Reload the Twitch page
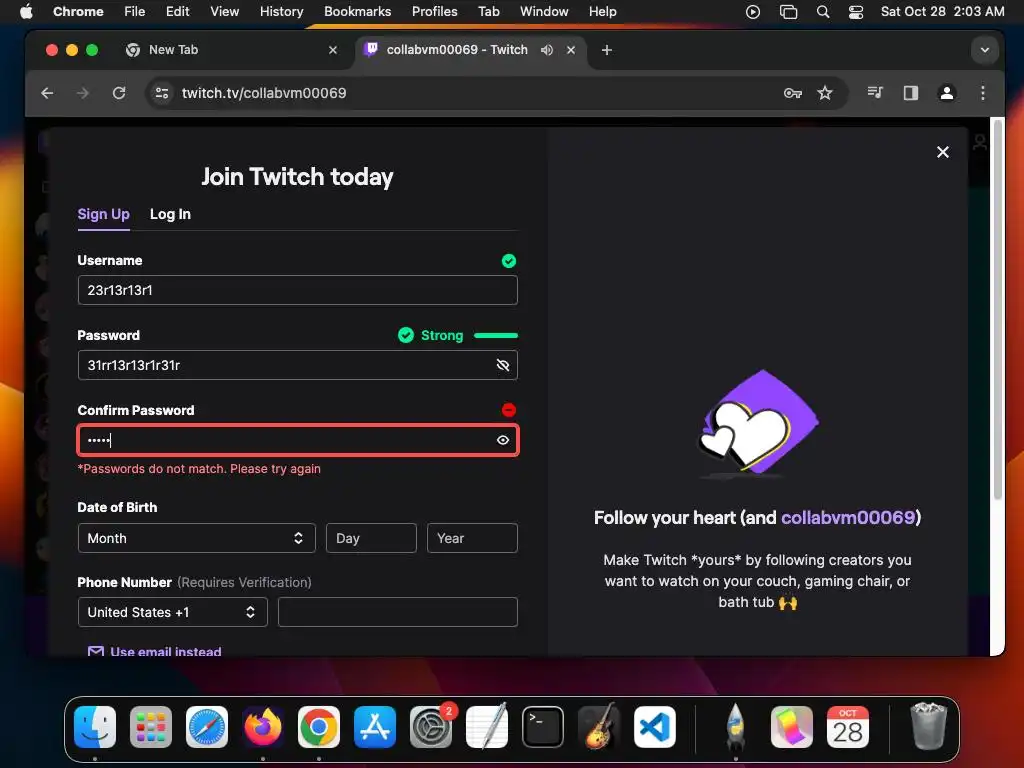1024x768 pixels. point(119,93)
